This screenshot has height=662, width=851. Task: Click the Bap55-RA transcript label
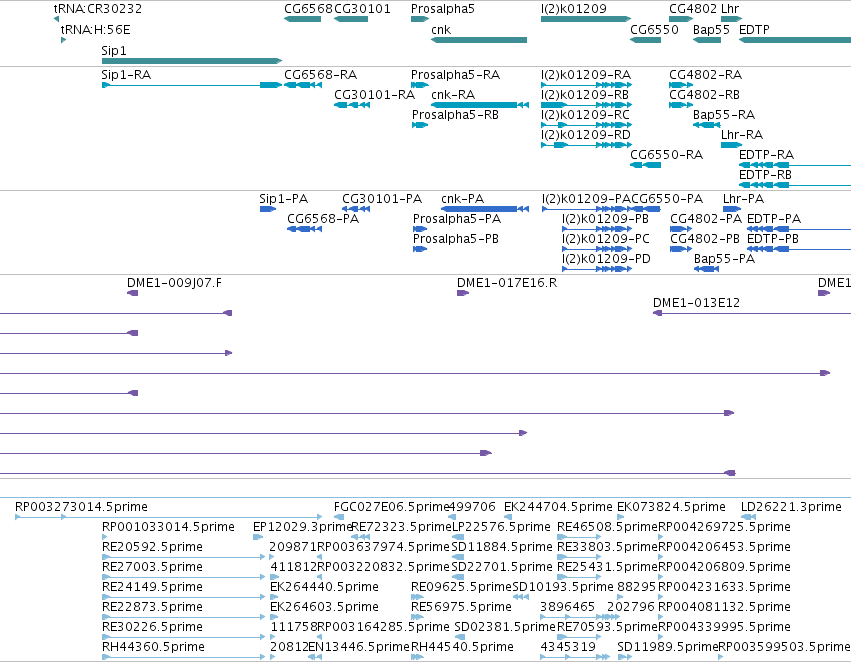(724, 115)
